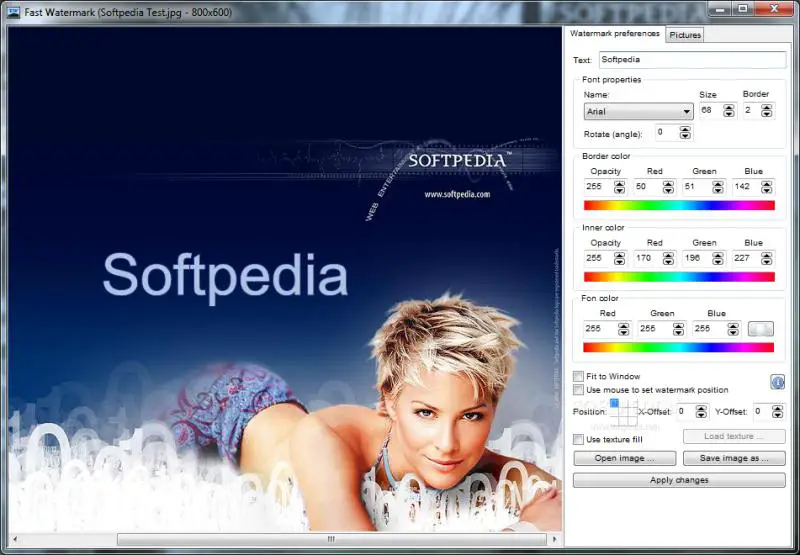Viewport: 800px width, 555px height.
Task: Switch to Watermark preferences tab
Action: click(614, 34)
